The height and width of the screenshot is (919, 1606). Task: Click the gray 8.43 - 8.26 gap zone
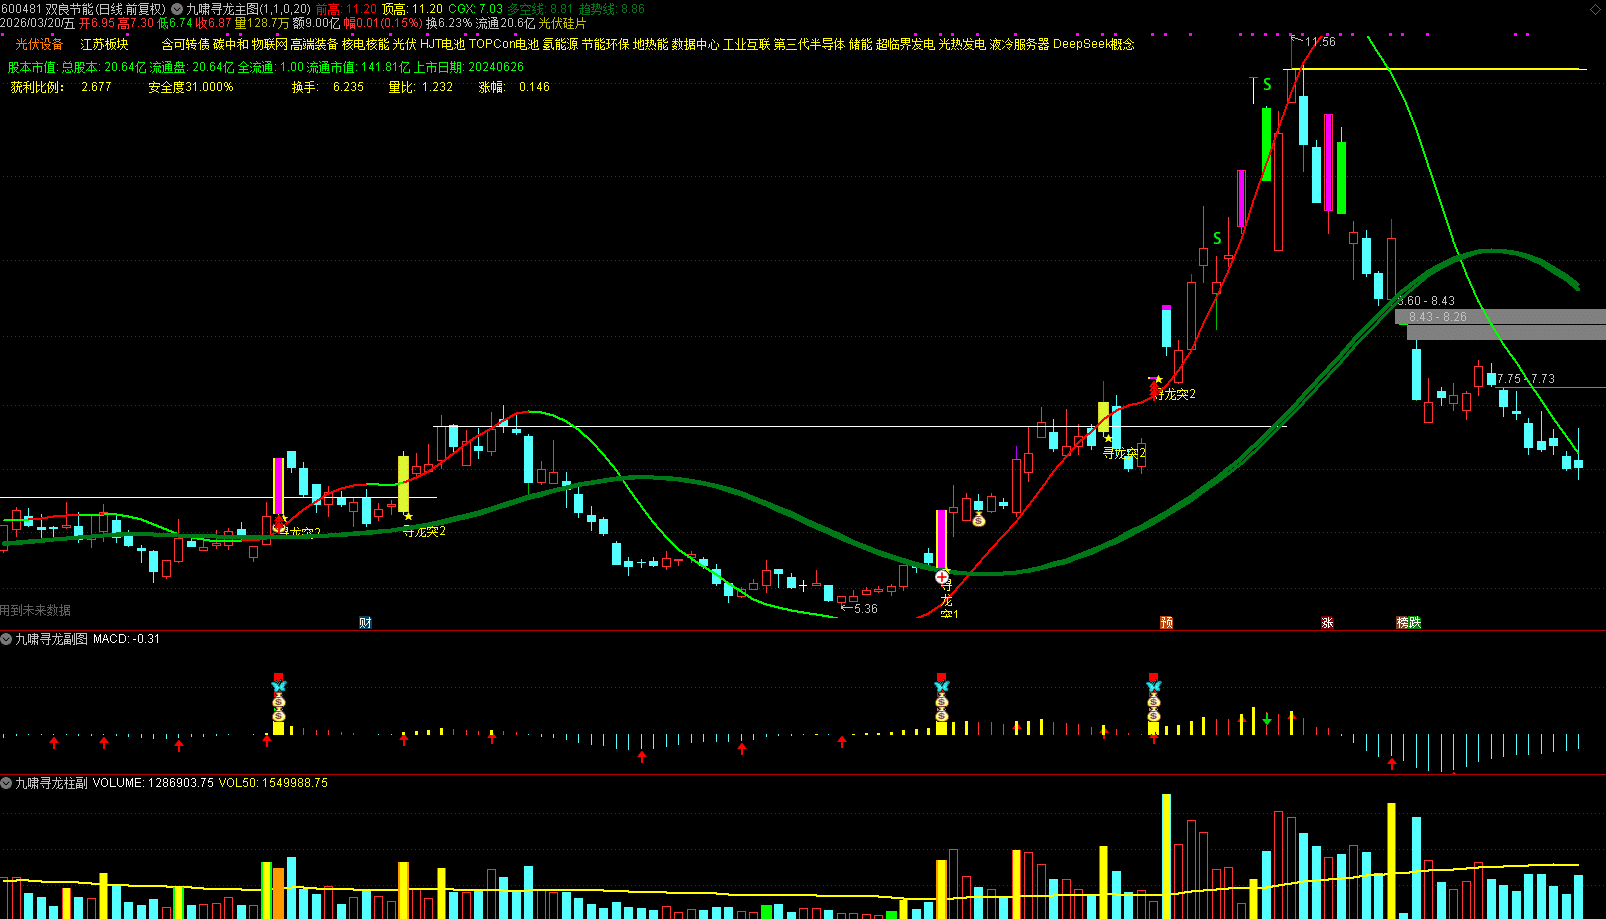1500,317
